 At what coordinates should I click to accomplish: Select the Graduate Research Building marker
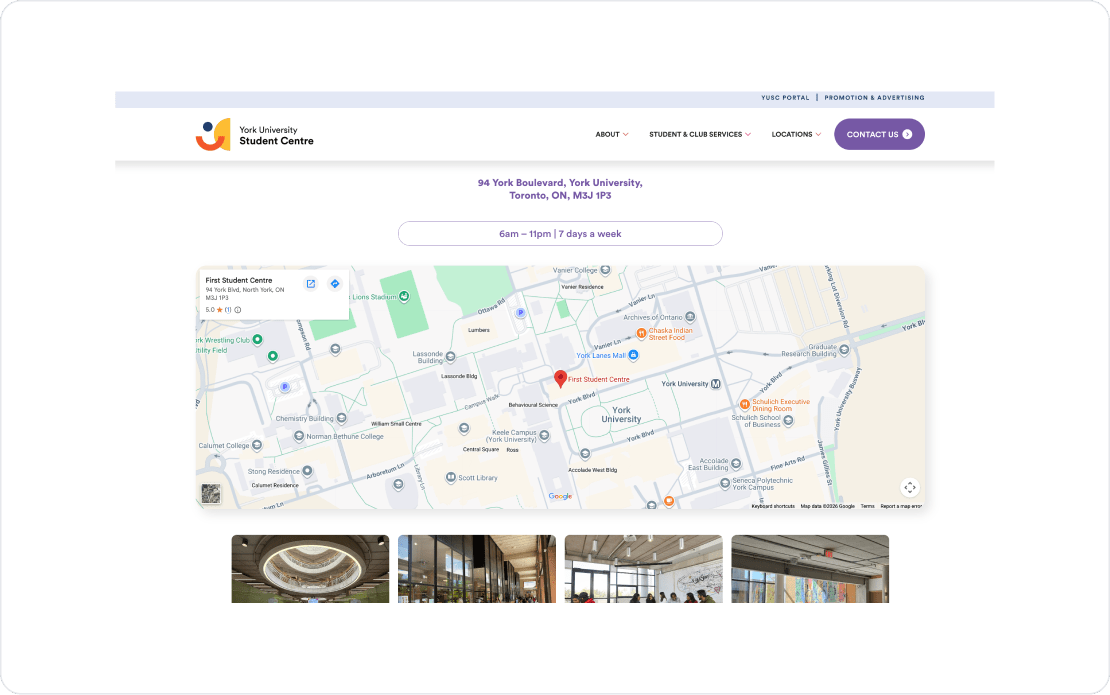(844, 350)
